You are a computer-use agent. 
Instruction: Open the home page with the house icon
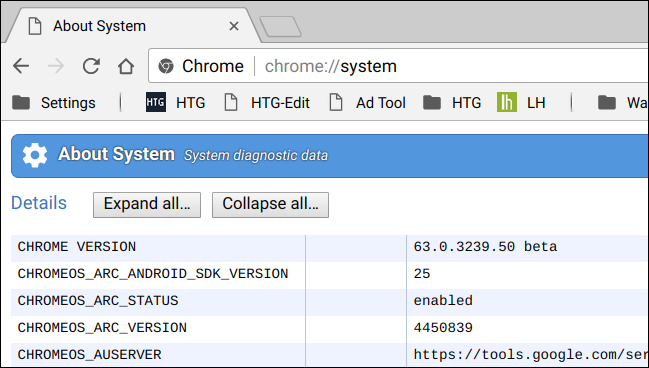click(x=126, y=66)
